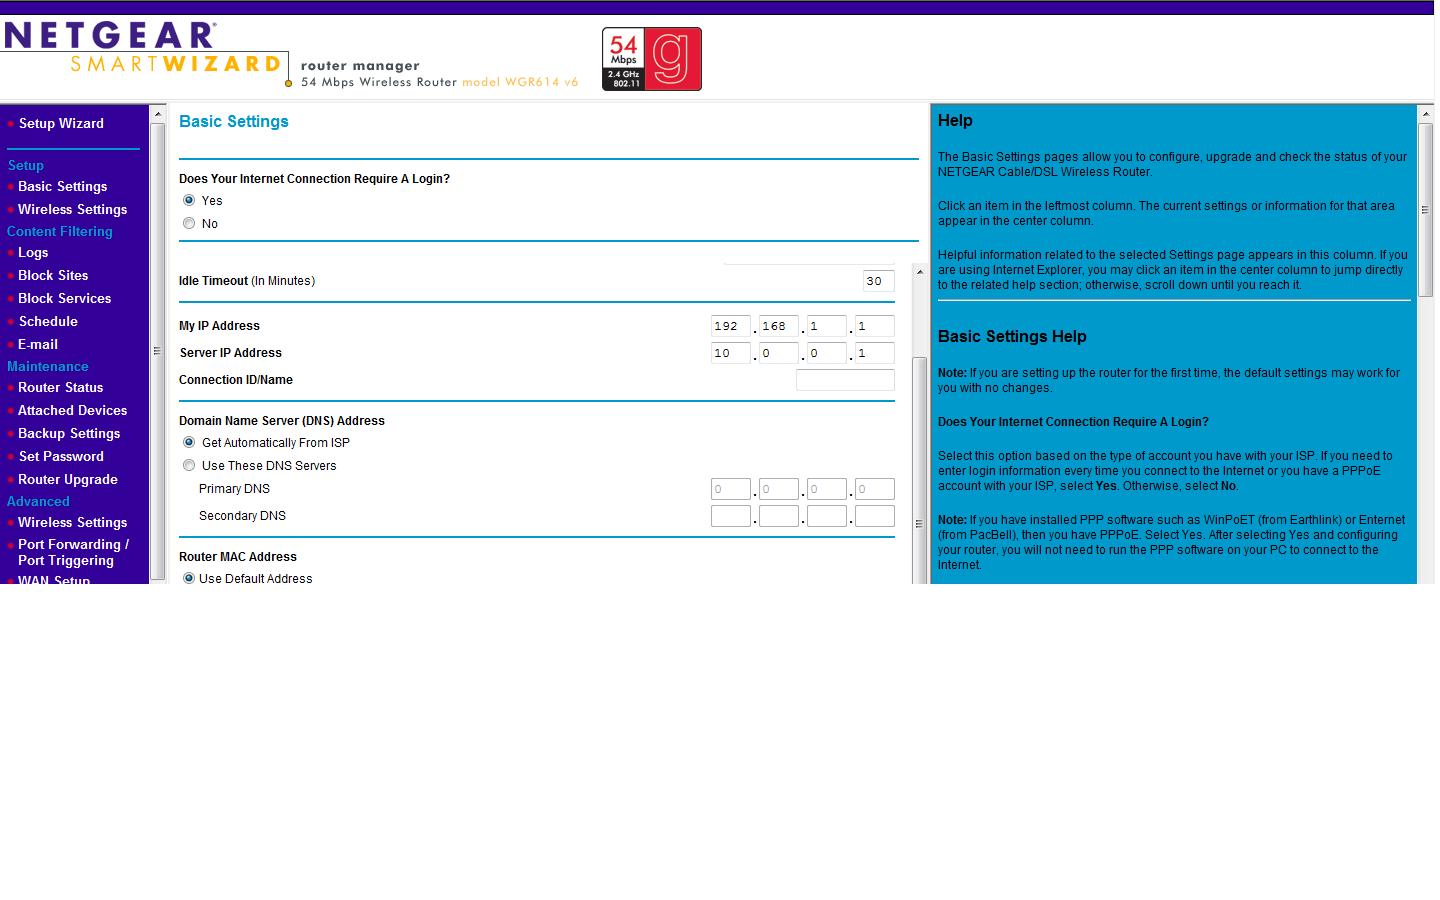Open Block Services page

pos(64,298)
